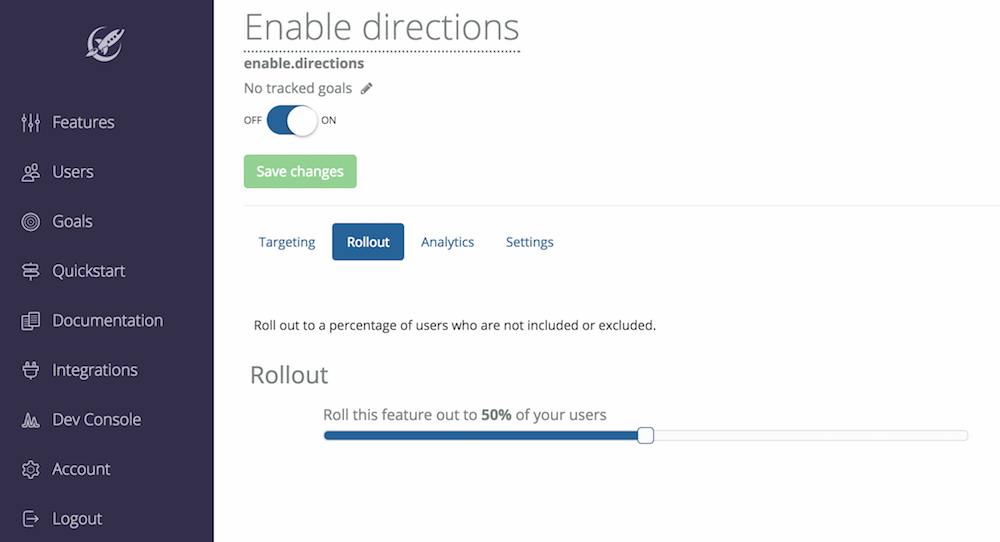This screenshot has width=1000, height=542.
Task: Click the Enable directions feature title
Action: tap(382, 27)
